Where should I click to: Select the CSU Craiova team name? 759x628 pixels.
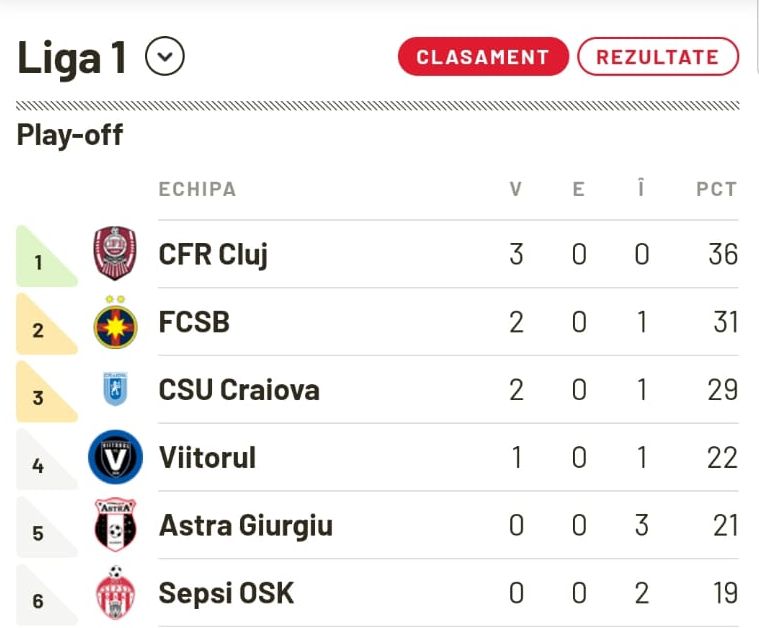point(239,390)
